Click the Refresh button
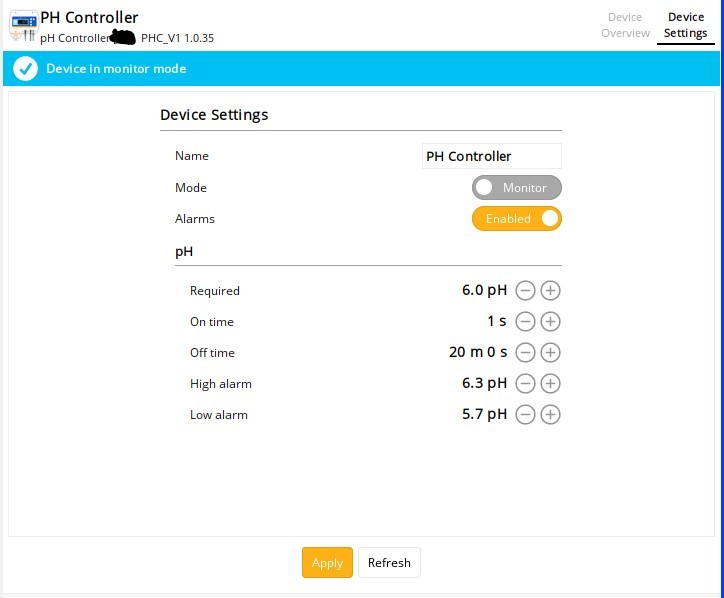Viewport: 724px width, 598px height. coord(389,563)
